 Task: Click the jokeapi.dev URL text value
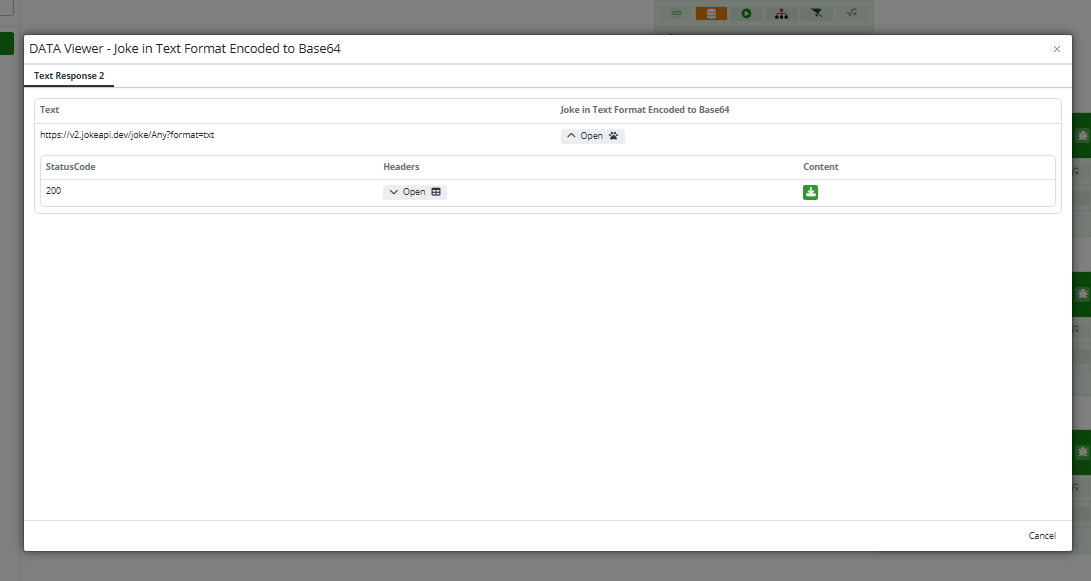tap(127, 135)
